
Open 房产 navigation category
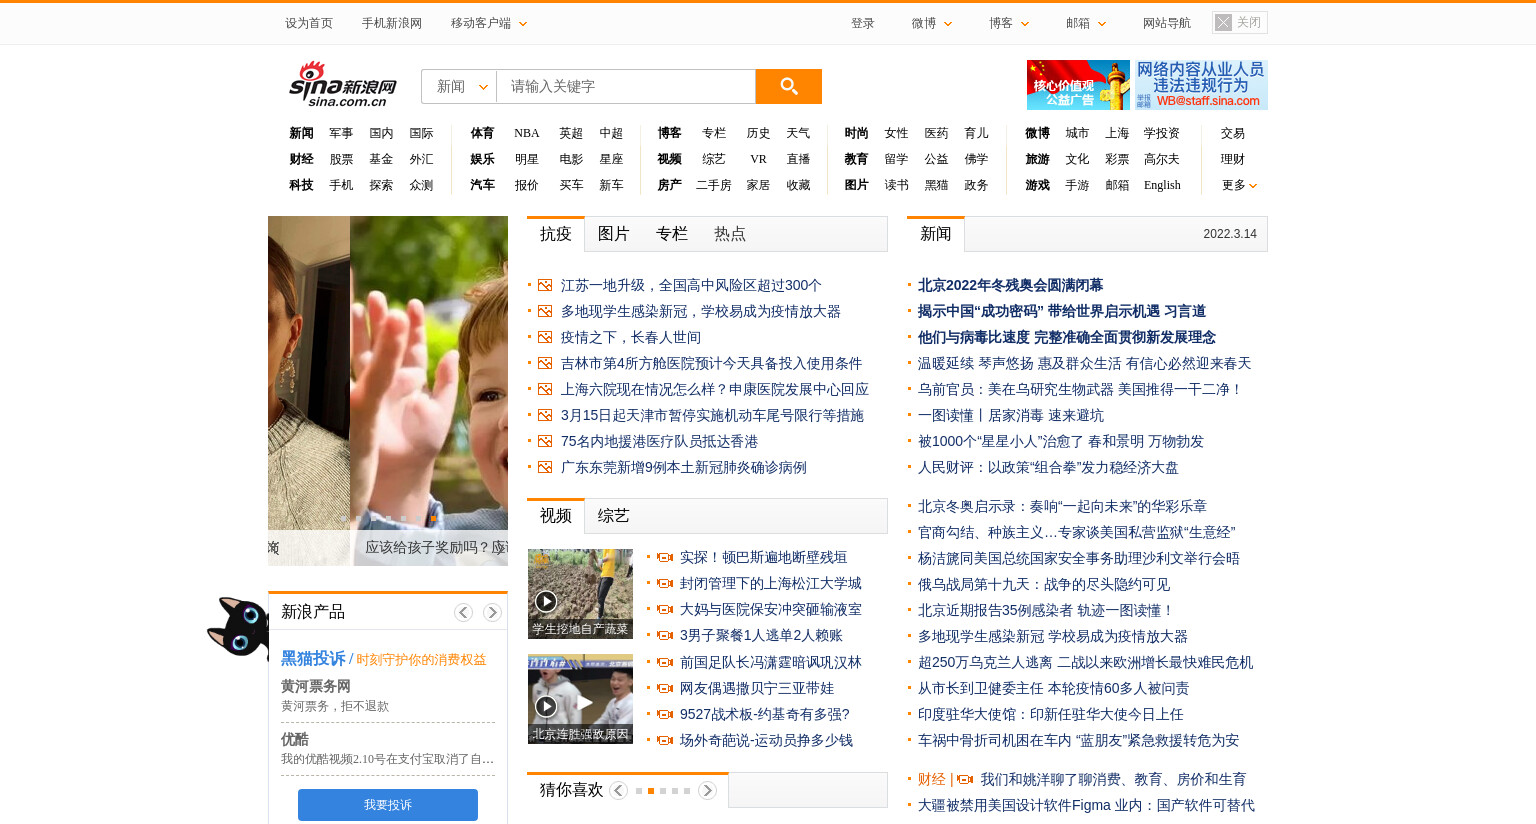(669, 185)
